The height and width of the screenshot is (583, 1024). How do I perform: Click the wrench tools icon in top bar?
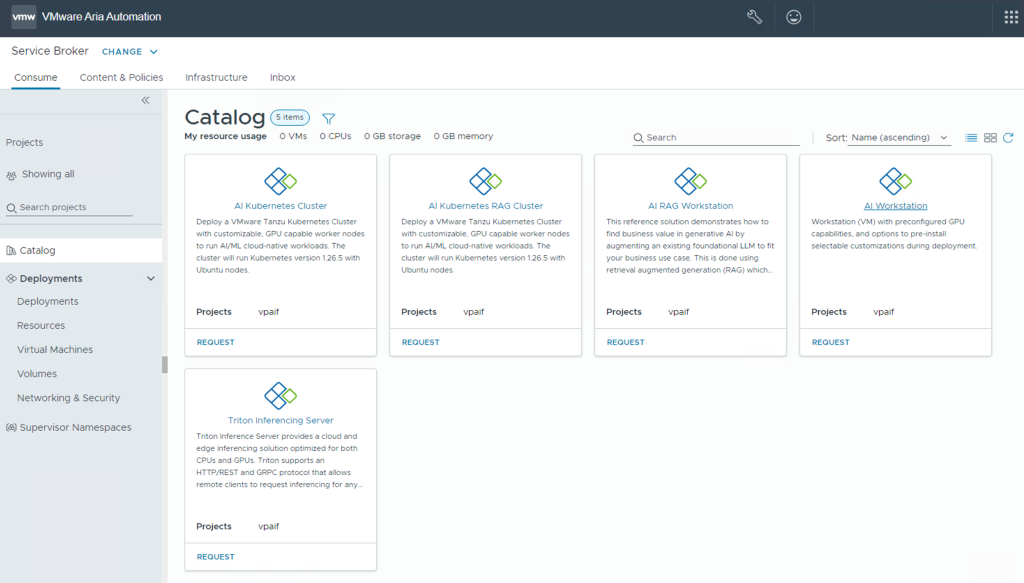click(755, 16)
